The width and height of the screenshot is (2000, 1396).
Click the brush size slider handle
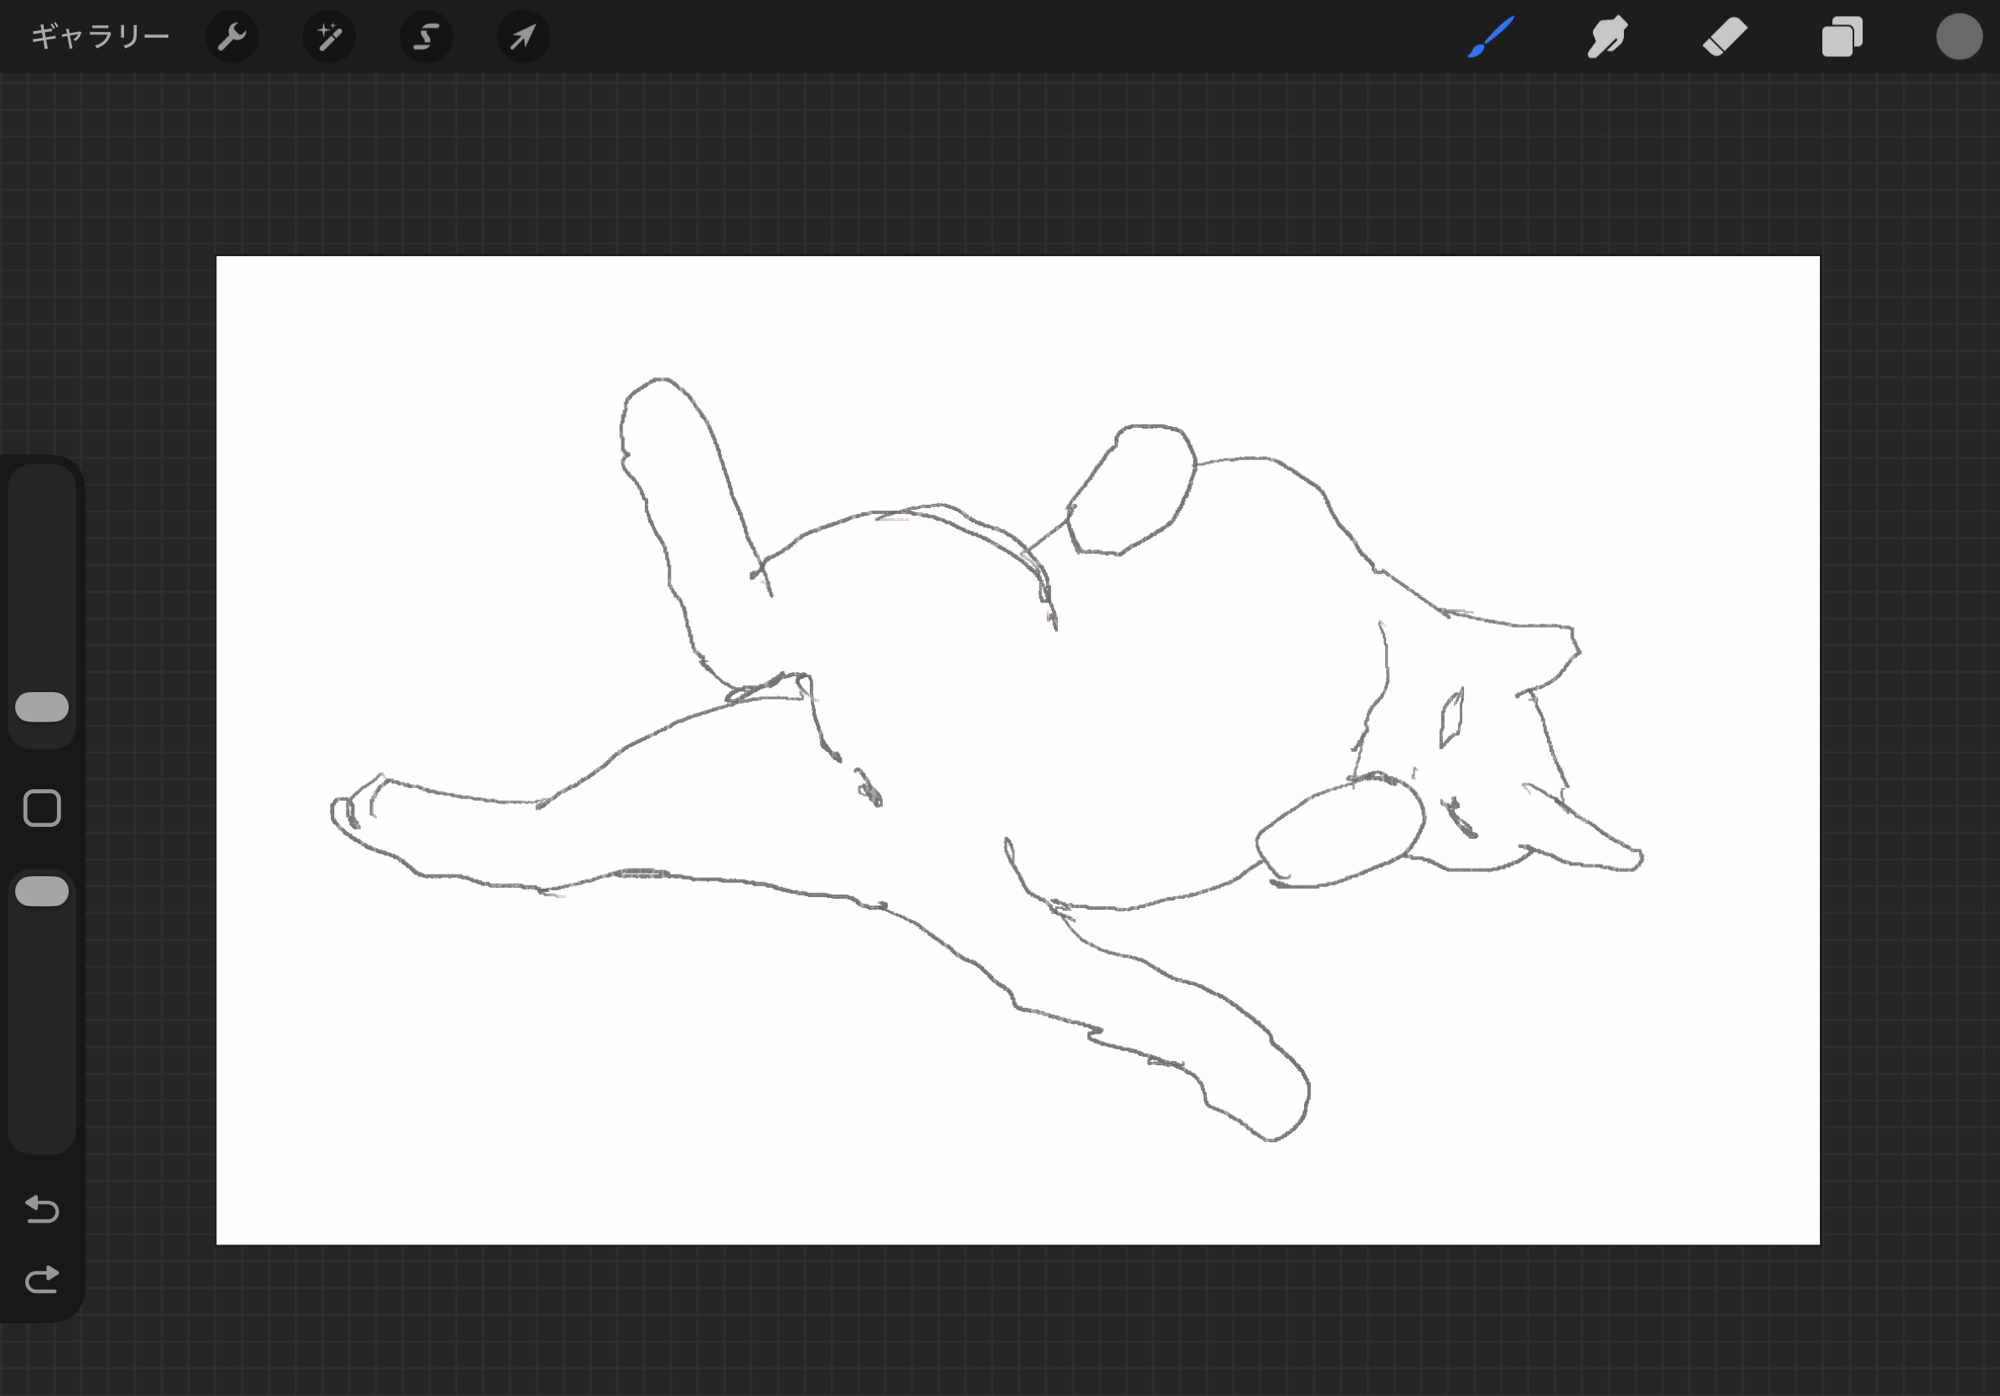(x=42, y=707)
